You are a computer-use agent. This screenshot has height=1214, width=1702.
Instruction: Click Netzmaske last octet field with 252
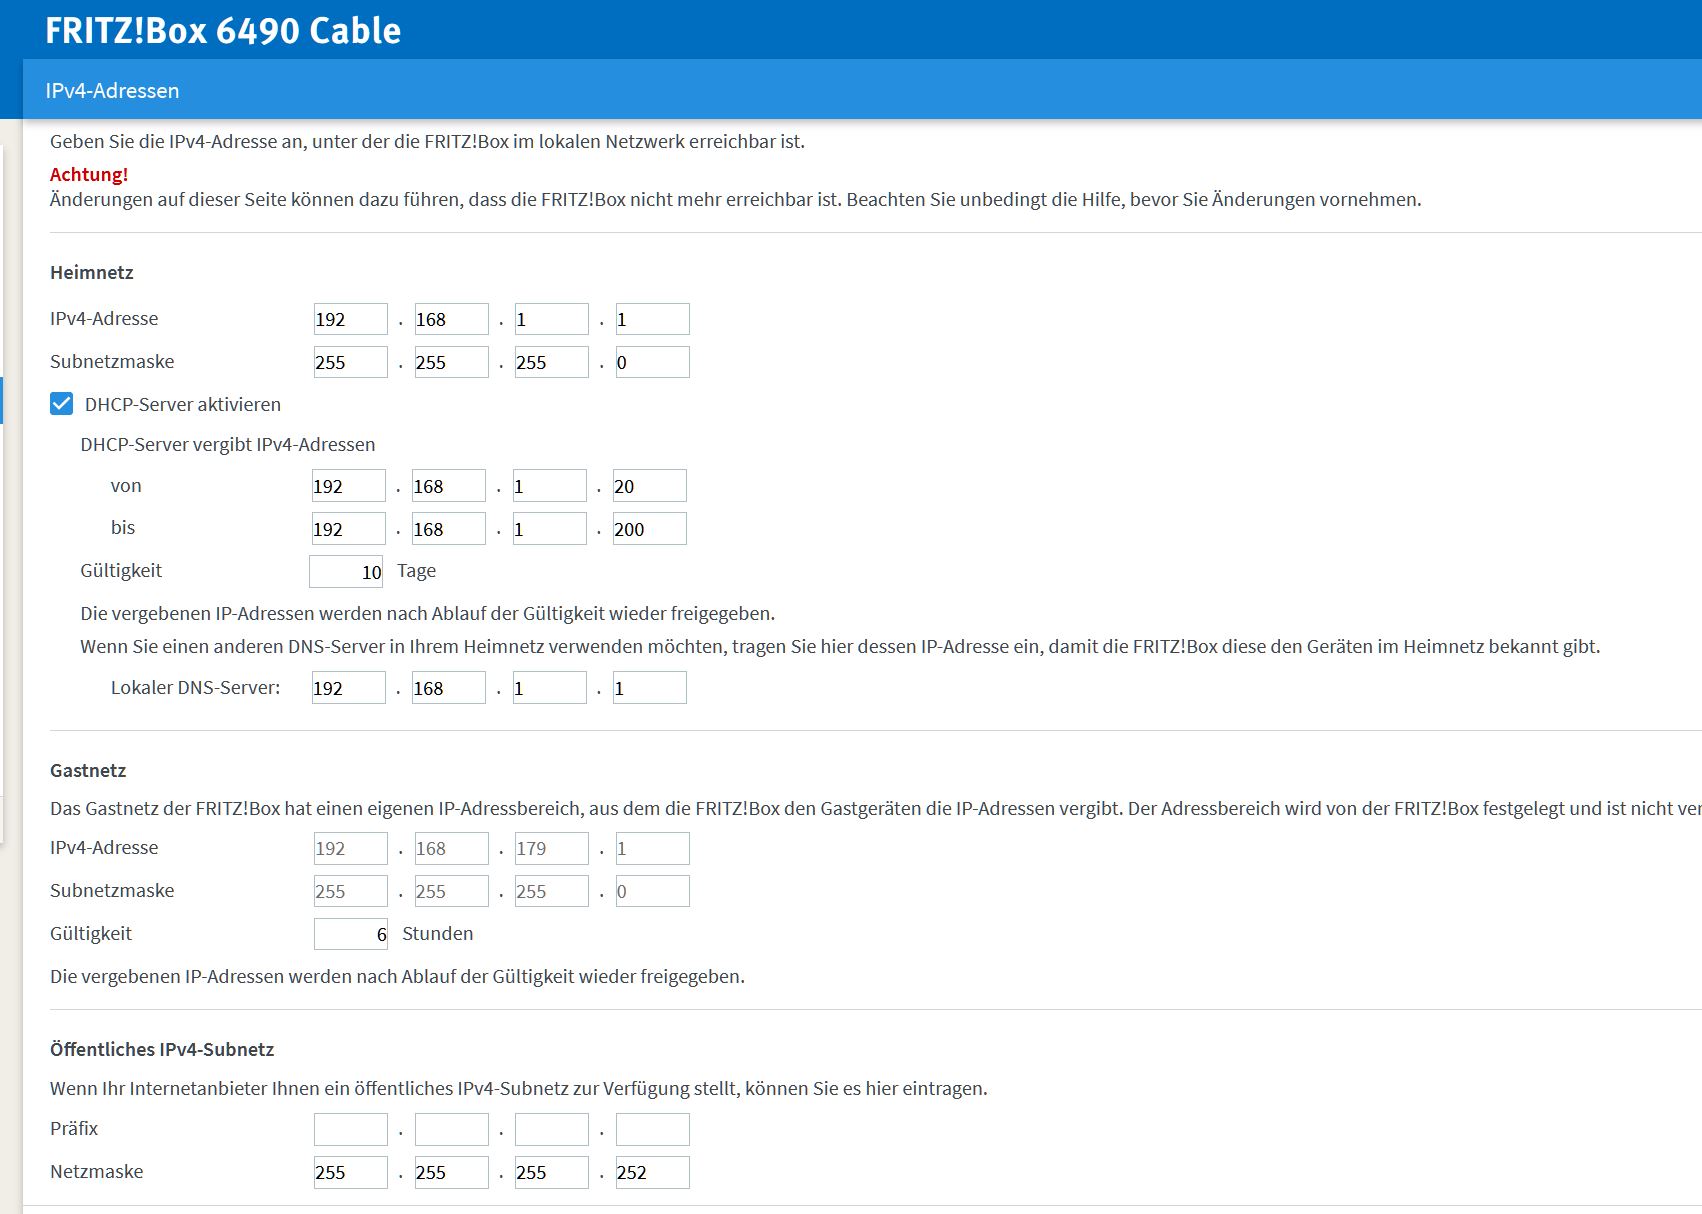coord(652,1172)
